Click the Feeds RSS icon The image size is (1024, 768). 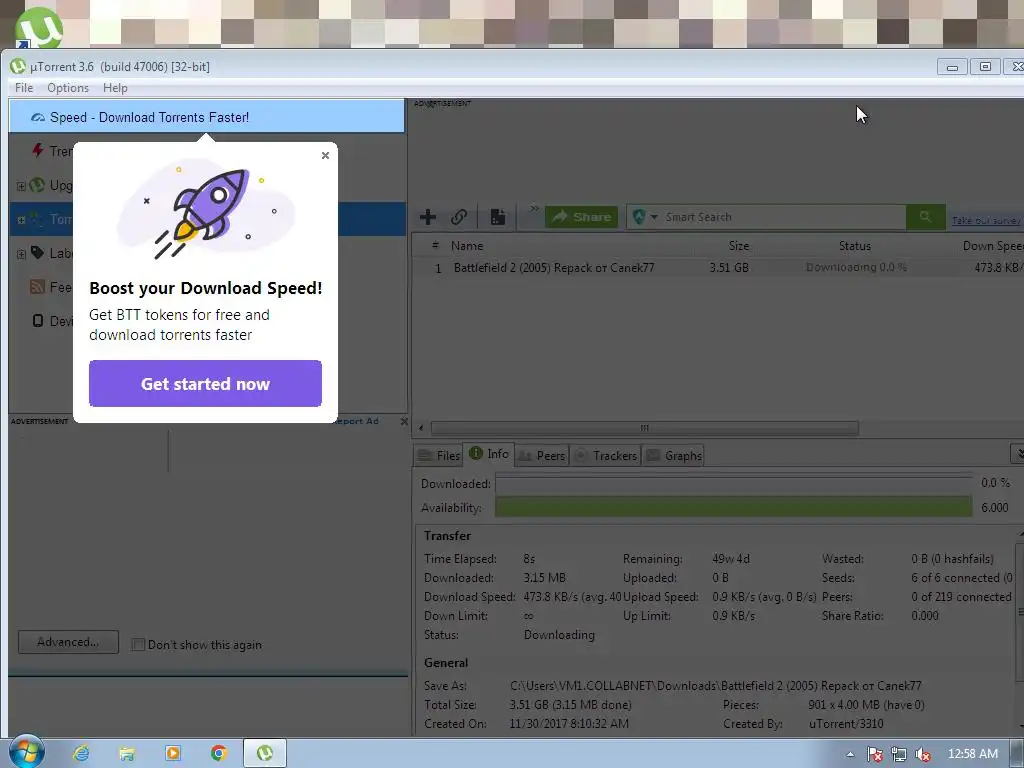(38, 287)
